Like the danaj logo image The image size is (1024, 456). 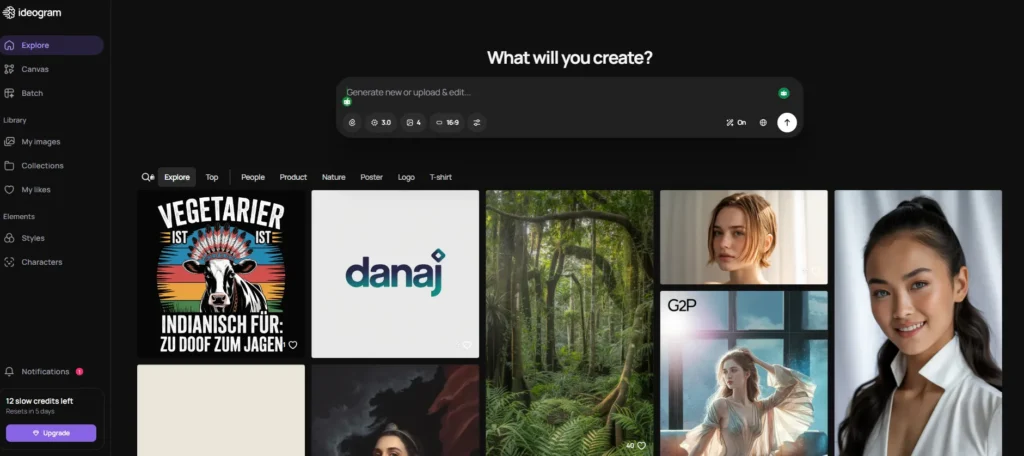tap(467, 345)
